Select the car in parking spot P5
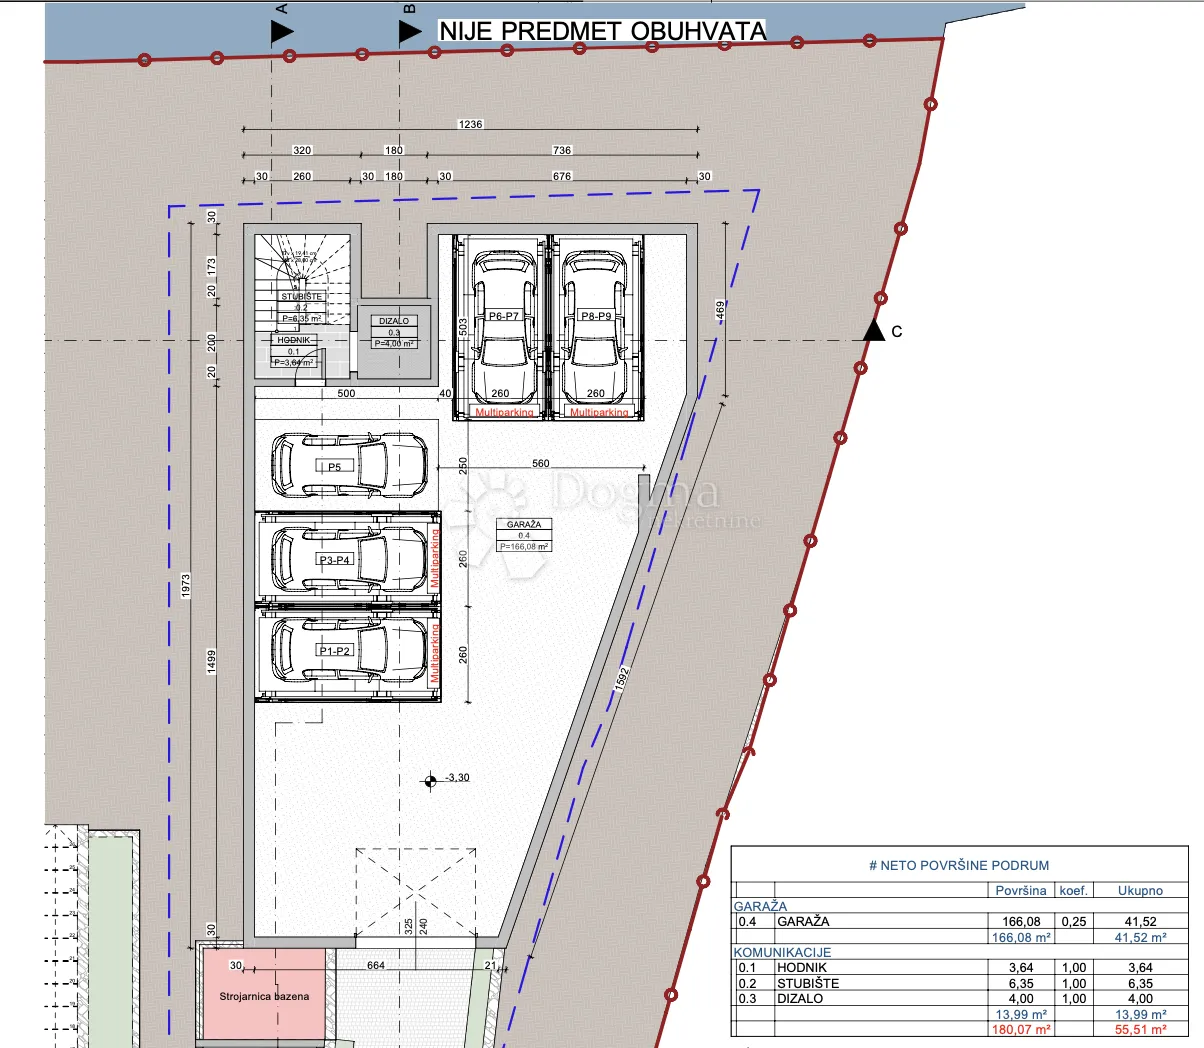The height and width of the screenshot is (1048, 1204). (348, 466)
